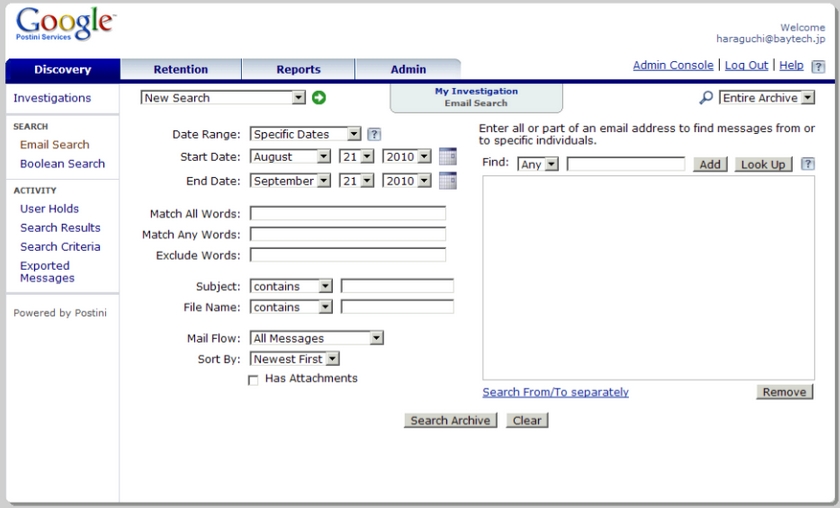Click the Date Range help question mark

coord(374,134)
